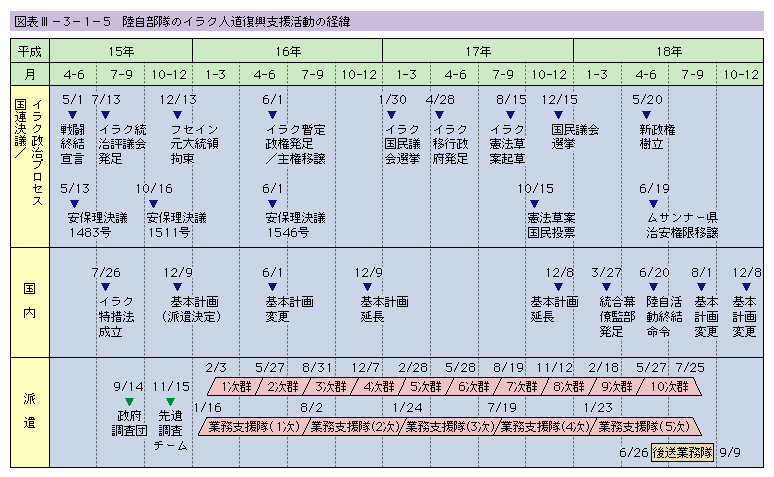Click the blue triangle above 新政権樹立

pyautogui.click(x=647, y=115)
